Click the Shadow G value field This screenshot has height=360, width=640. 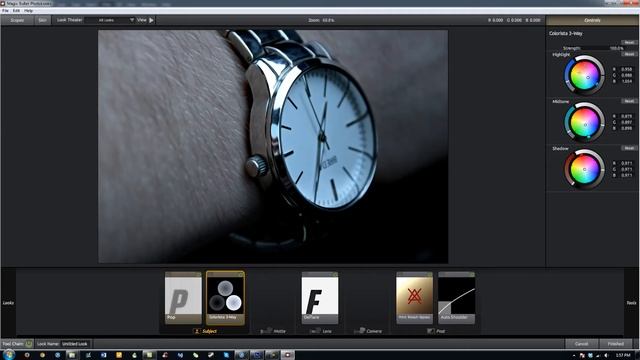pos(626,169)
